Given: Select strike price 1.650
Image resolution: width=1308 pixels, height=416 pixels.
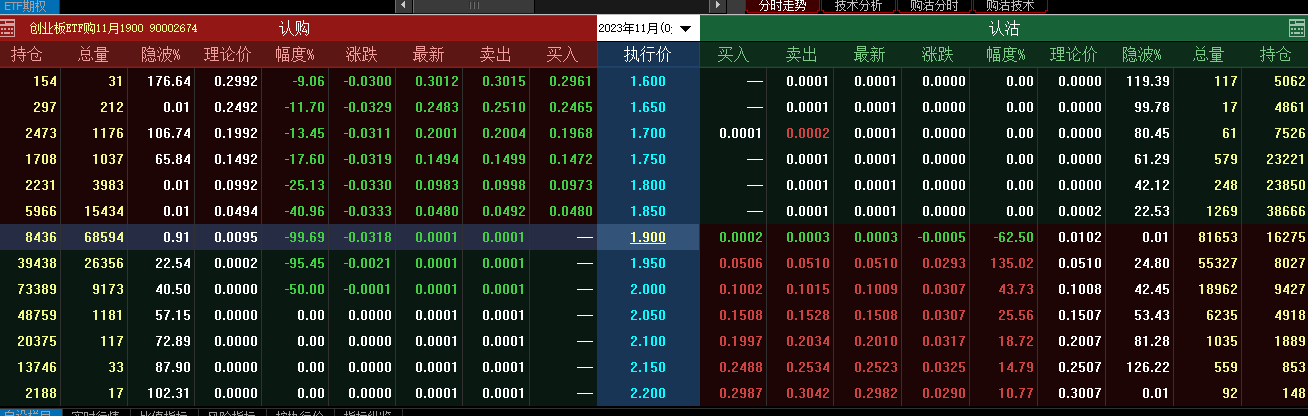Looking at the screenshot, I should (x=648, y=107).
